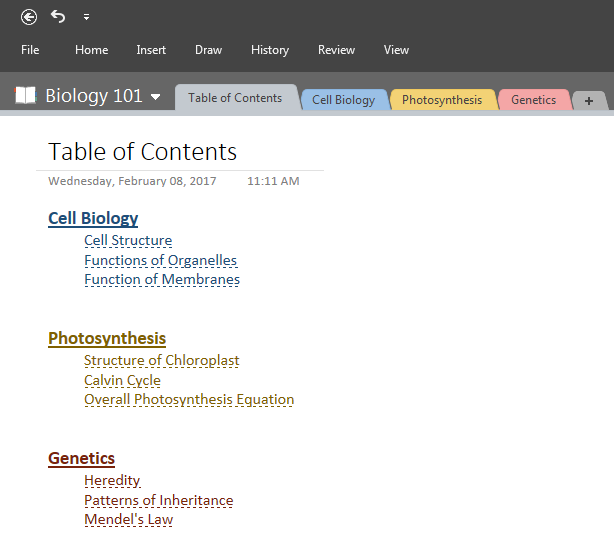Switch to the Photosynthesis section tab
Image resolution: width=614 pixels, height=544 pixels.
[x=442, y=100]
